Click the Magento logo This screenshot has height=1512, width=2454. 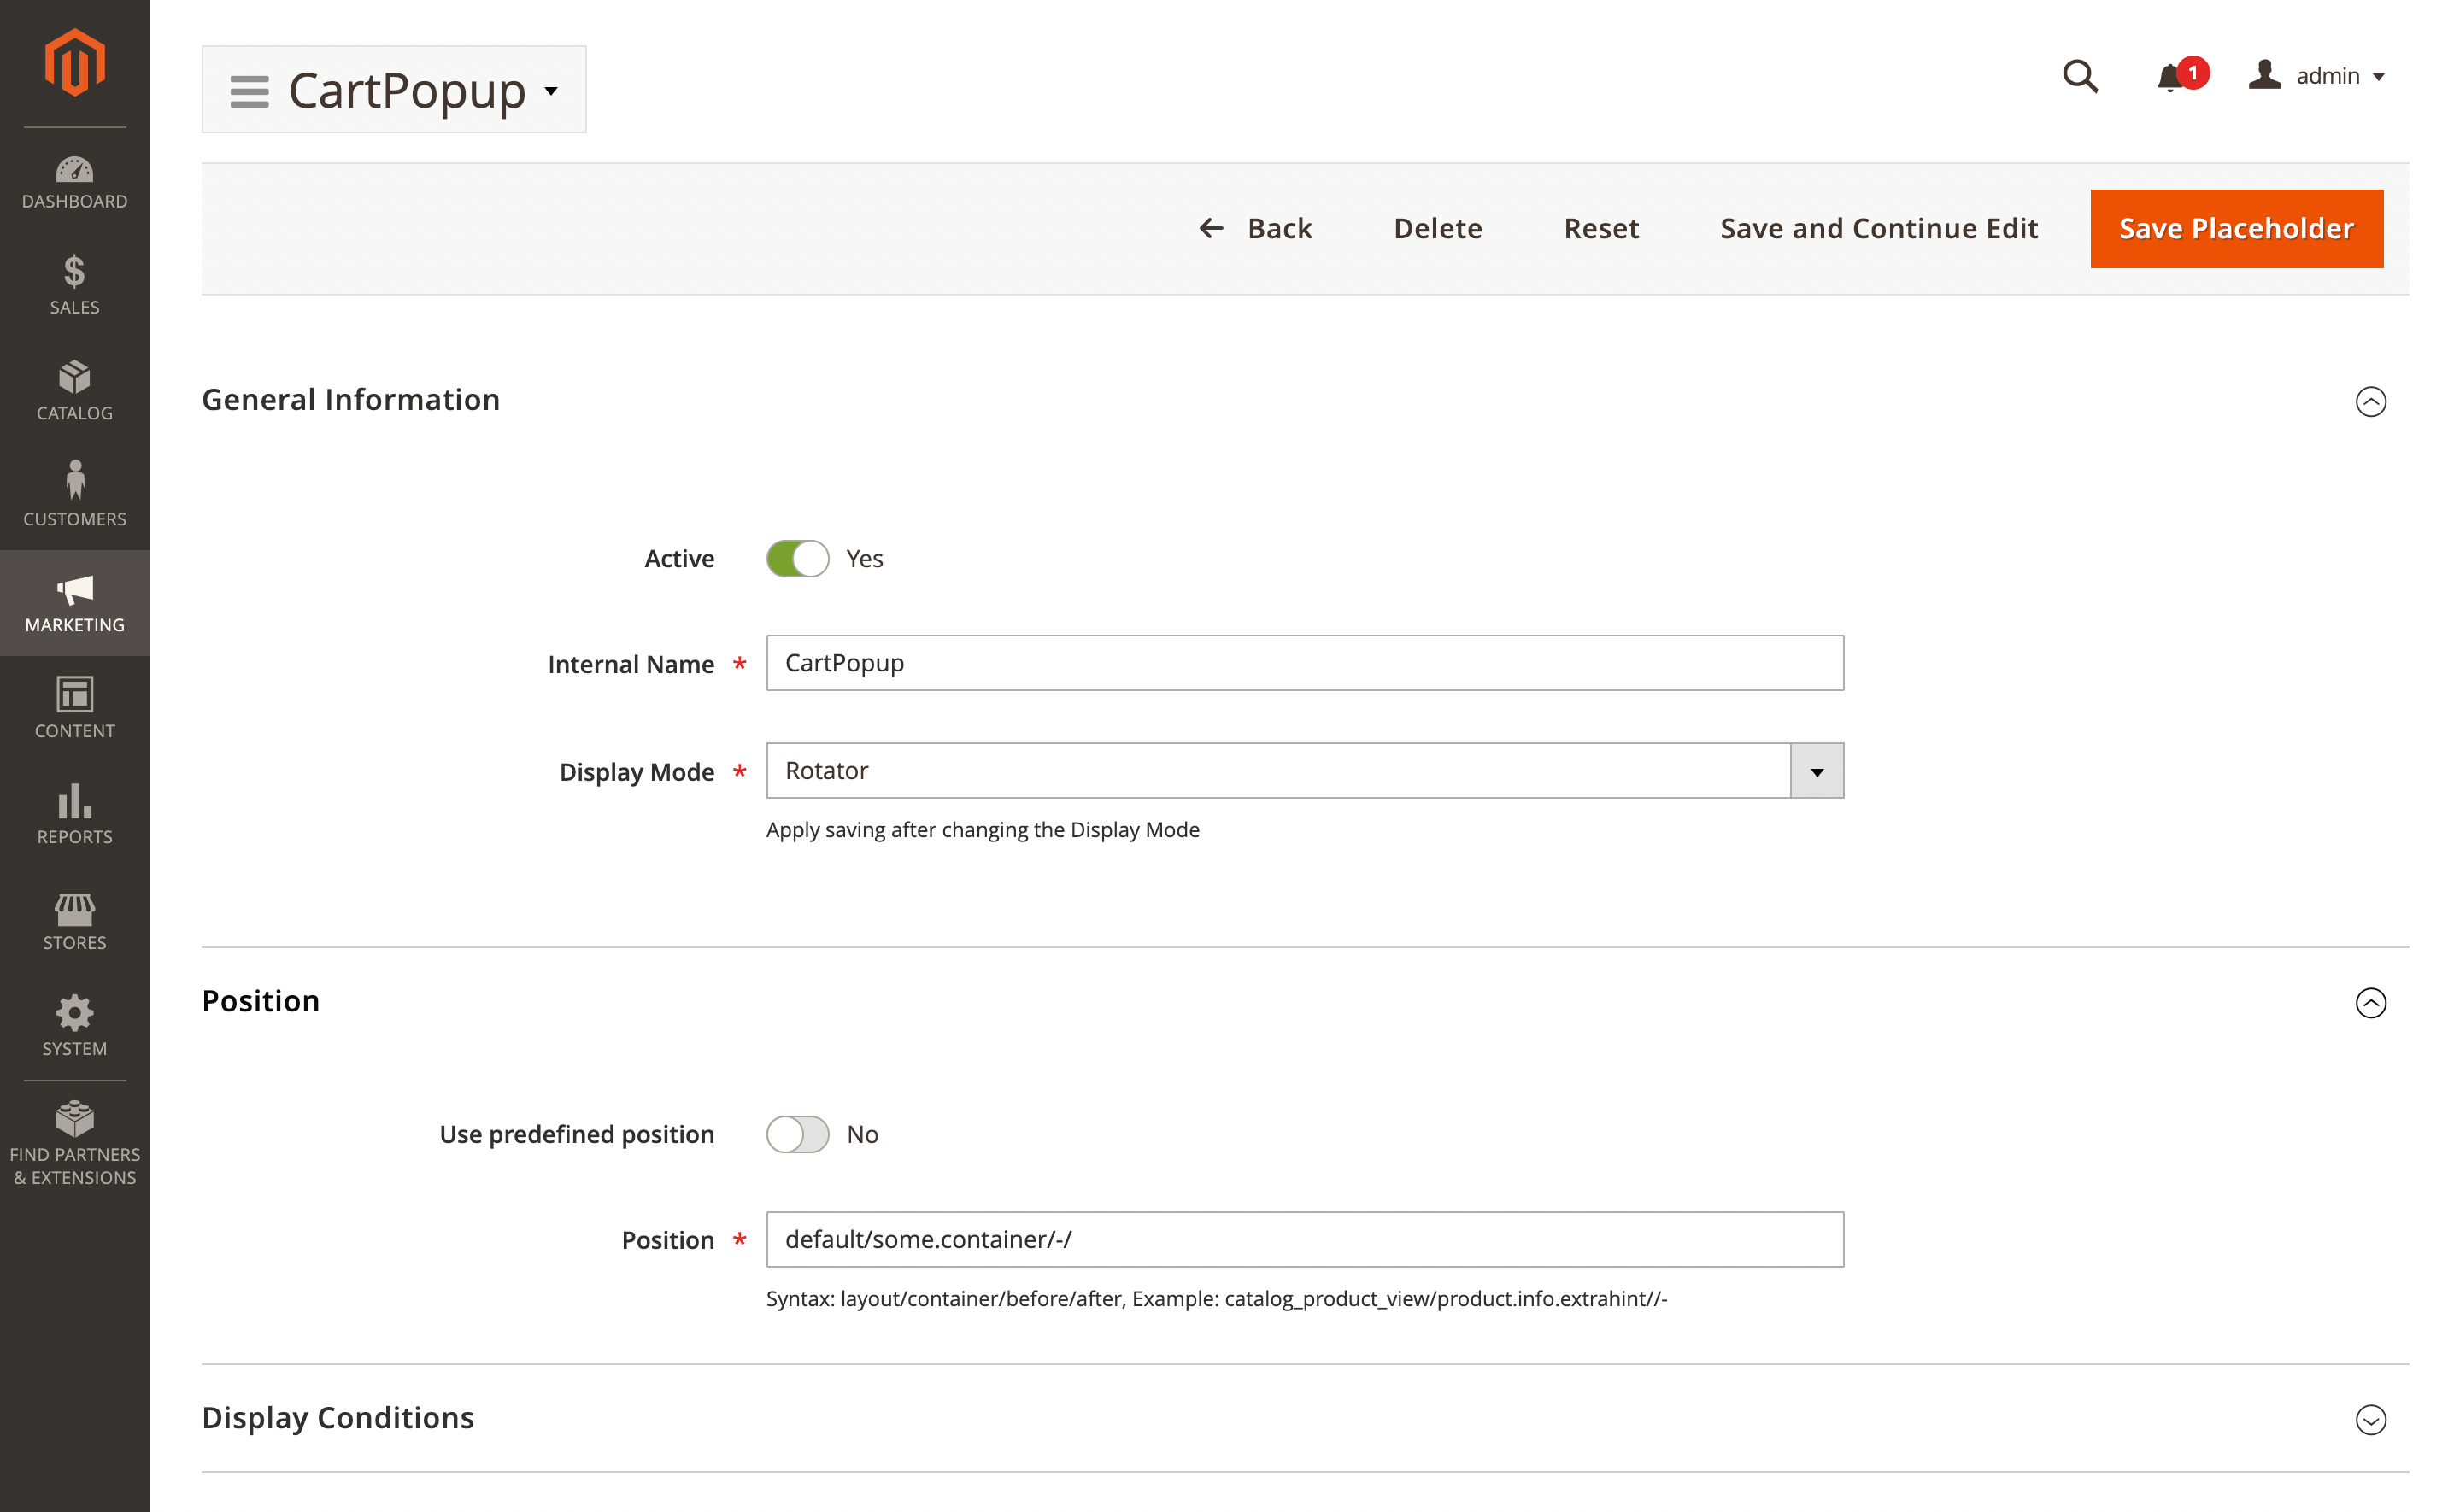coord(74,62)
